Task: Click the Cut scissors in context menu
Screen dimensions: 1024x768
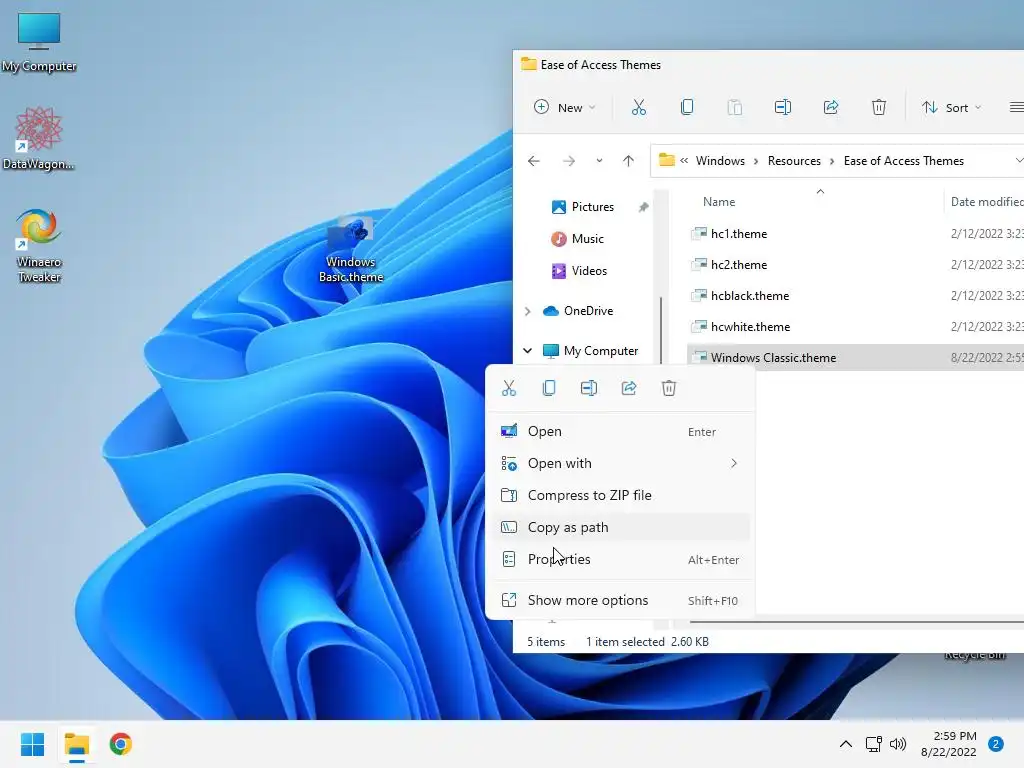Action: coord(509,388)
